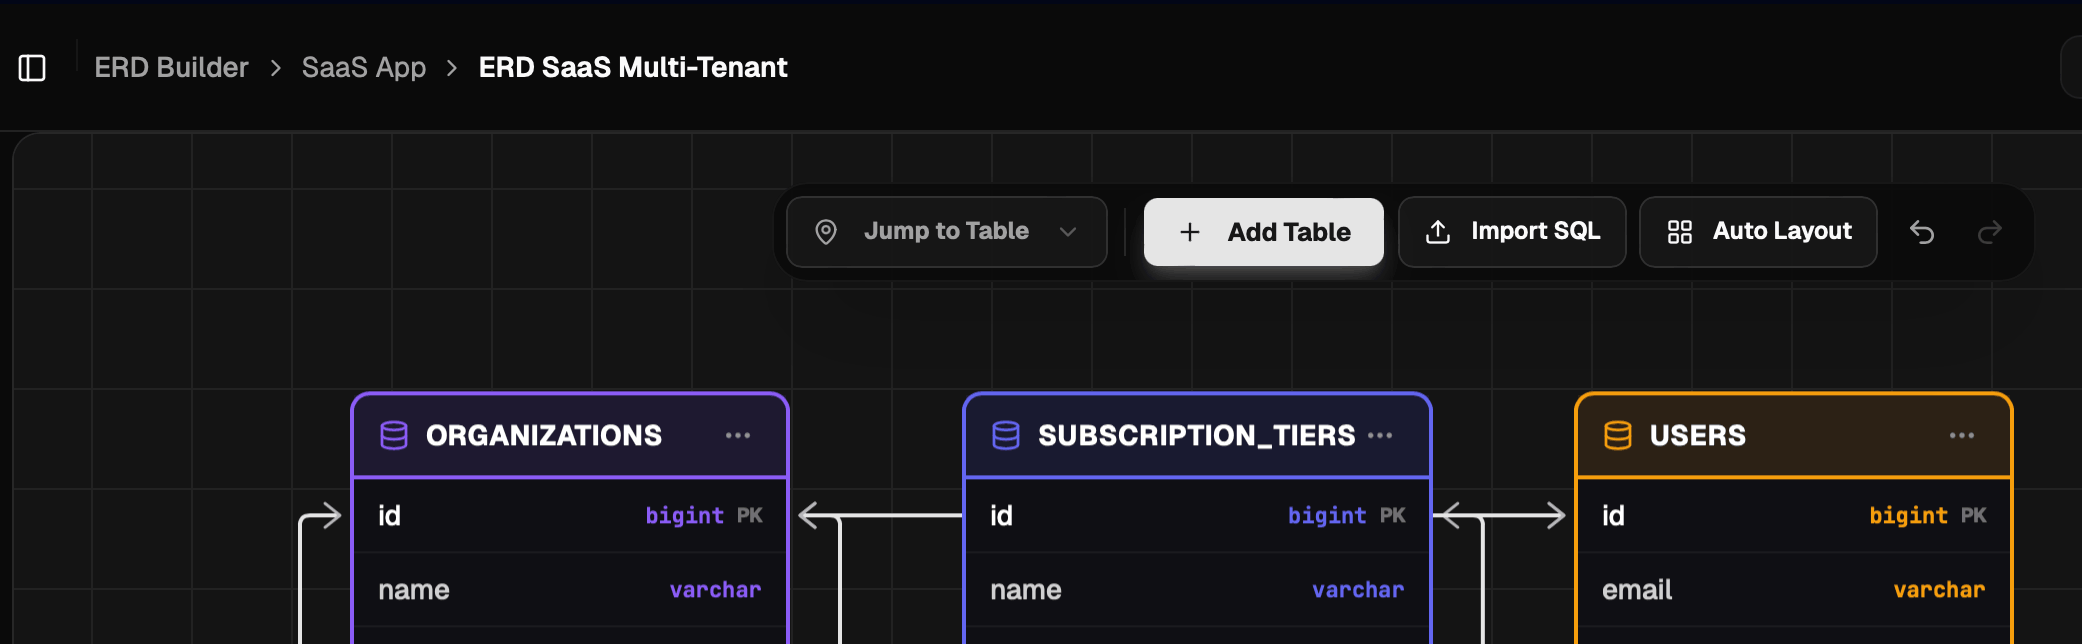Select the ORGANIZATIONS table header
This screenshot has width=2082, height=644.
[x=570, y=436]
